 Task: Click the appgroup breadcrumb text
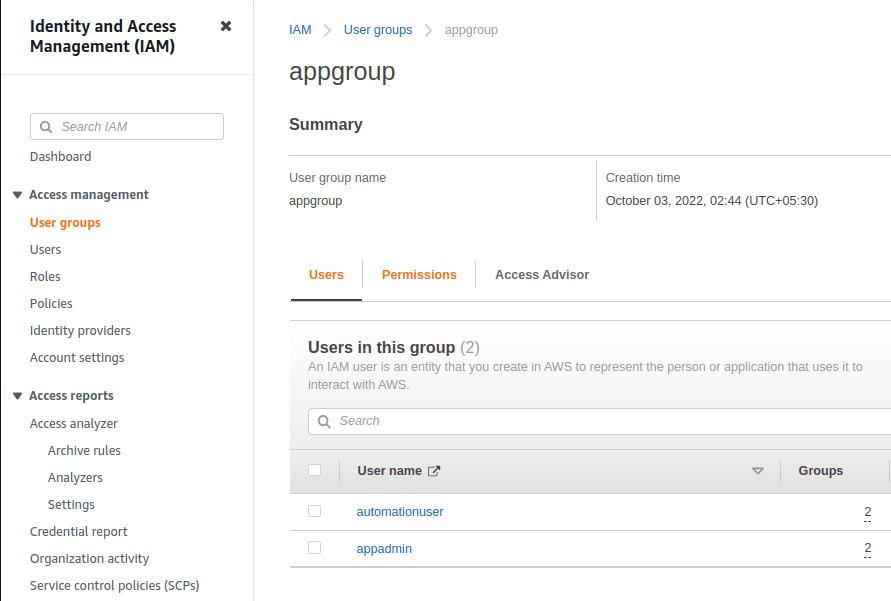tap(471, 30)
